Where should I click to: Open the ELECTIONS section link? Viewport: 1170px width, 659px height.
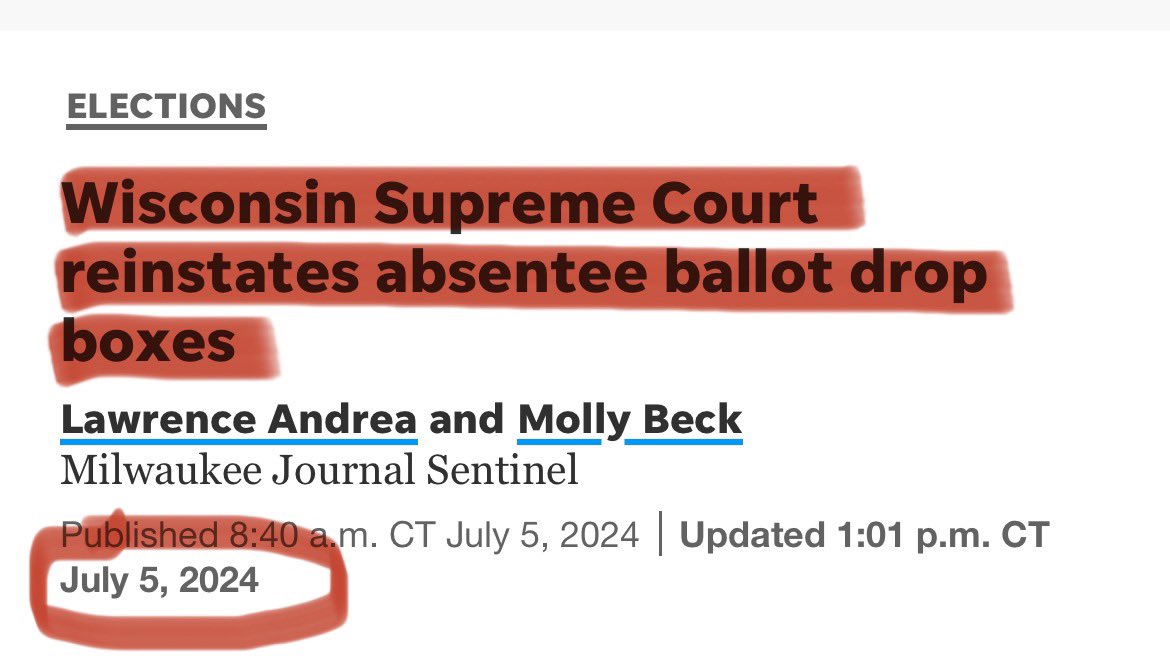[x=166, y=106]
